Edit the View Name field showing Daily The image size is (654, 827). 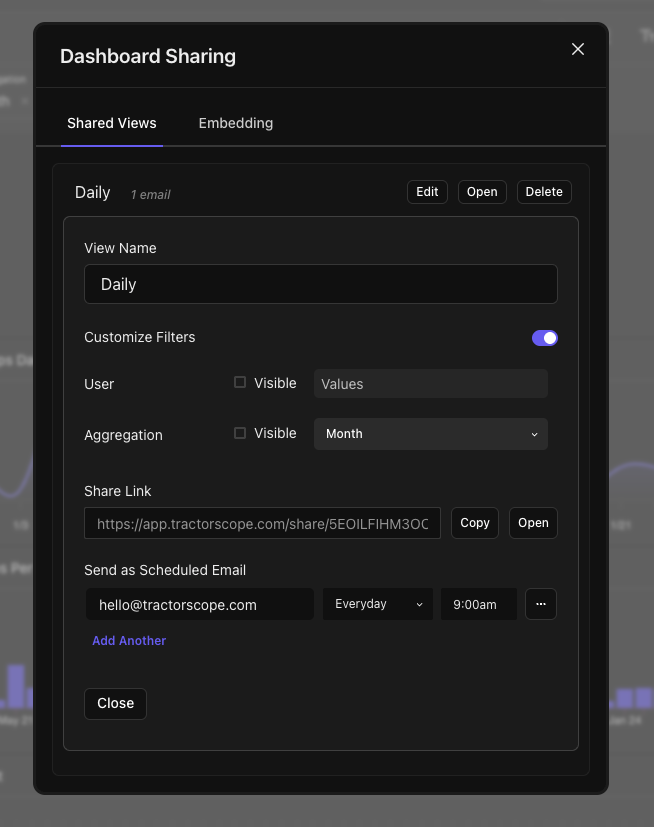[x=320, y=284]
